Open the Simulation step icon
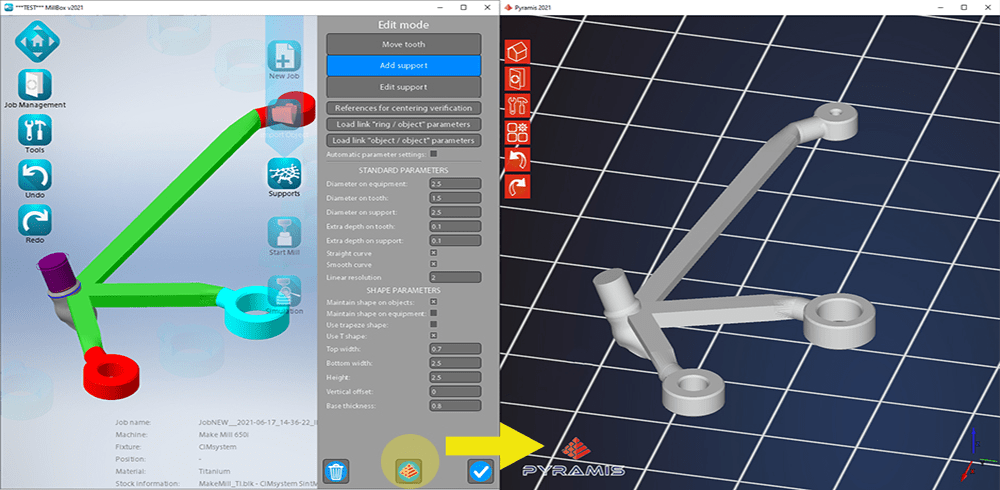 tap(284, 292)
